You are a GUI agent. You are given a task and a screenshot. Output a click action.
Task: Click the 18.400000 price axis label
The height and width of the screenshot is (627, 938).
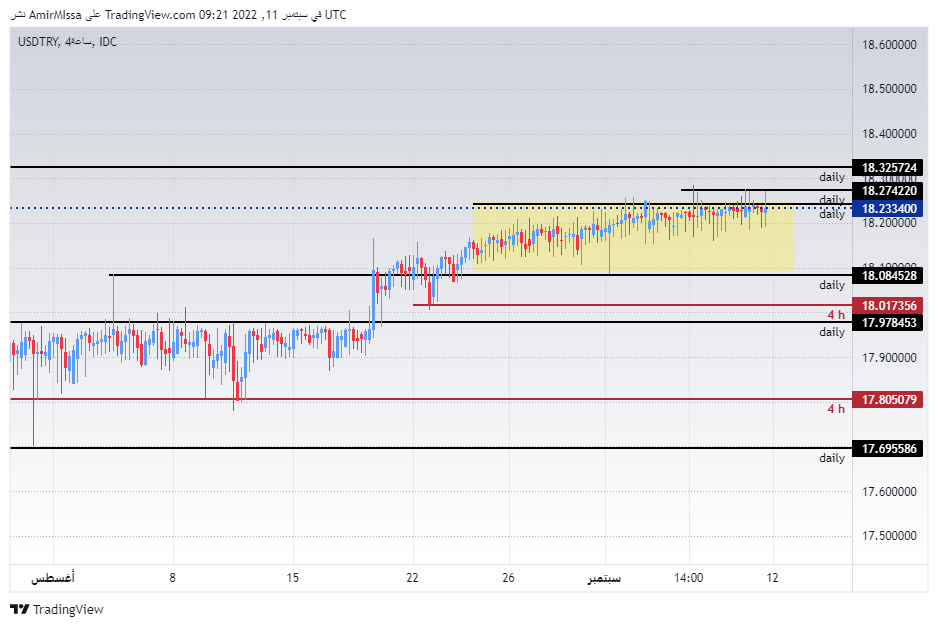pyautogui.click(x=889, y=134)
